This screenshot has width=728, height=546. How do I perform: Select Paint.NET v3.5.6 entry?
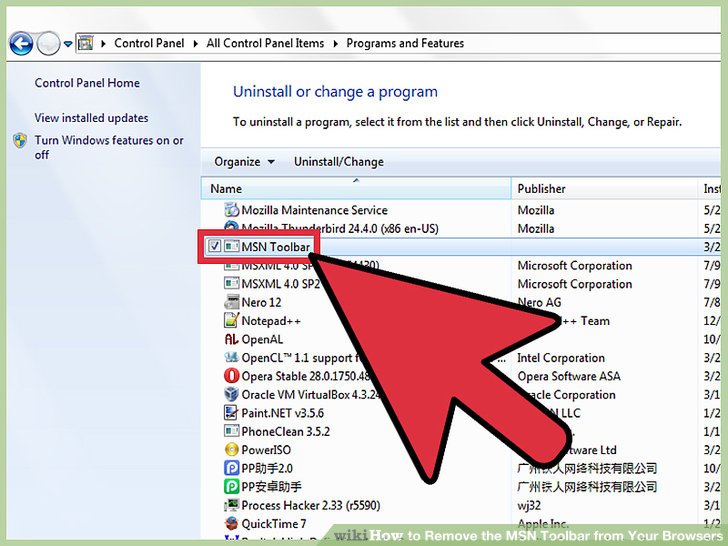pos(283,413)
